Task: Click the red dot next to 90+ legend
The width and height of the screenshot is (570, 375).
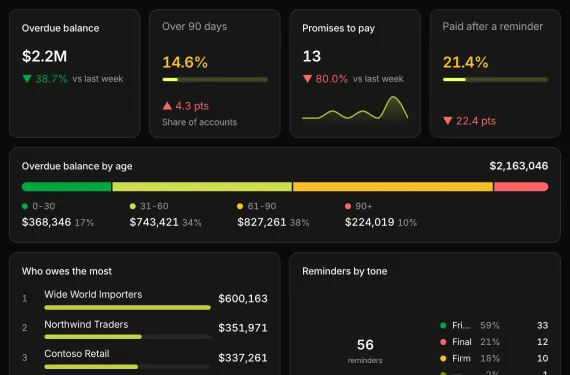Action: click(348, 206)
